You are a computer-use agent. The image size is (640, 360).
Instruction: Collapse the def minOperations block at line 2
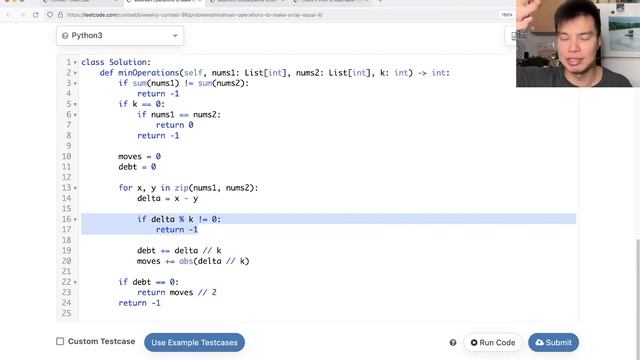(x=75, y=73)
